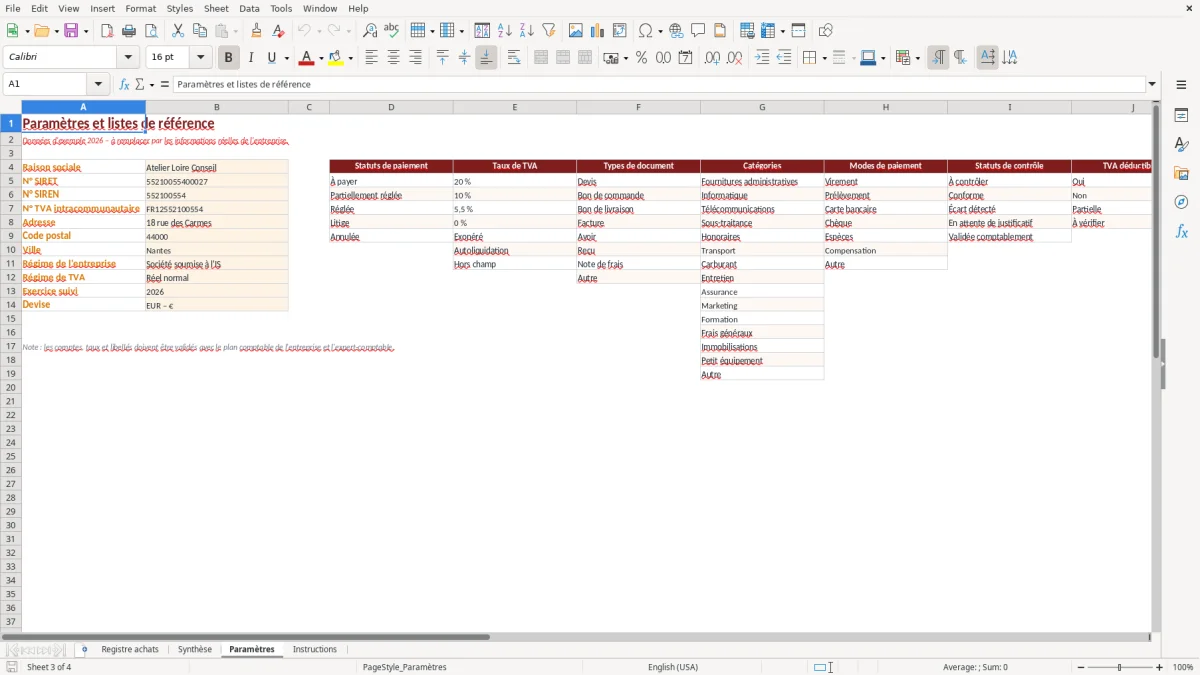Insert image icon
Screen dimensions: 1200x675
pos(576,31)
